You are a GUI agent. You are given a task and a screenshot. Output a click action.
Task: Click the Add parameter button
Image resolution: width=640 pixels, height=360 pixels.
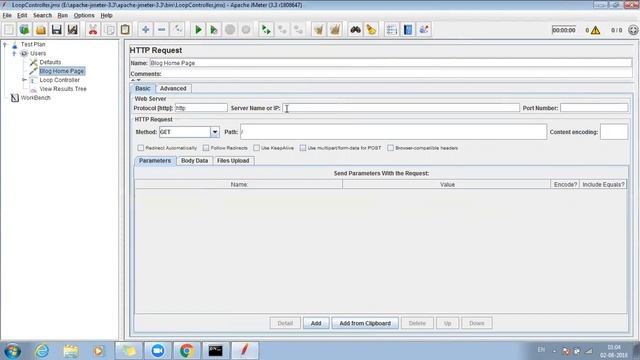click(316, 323)
